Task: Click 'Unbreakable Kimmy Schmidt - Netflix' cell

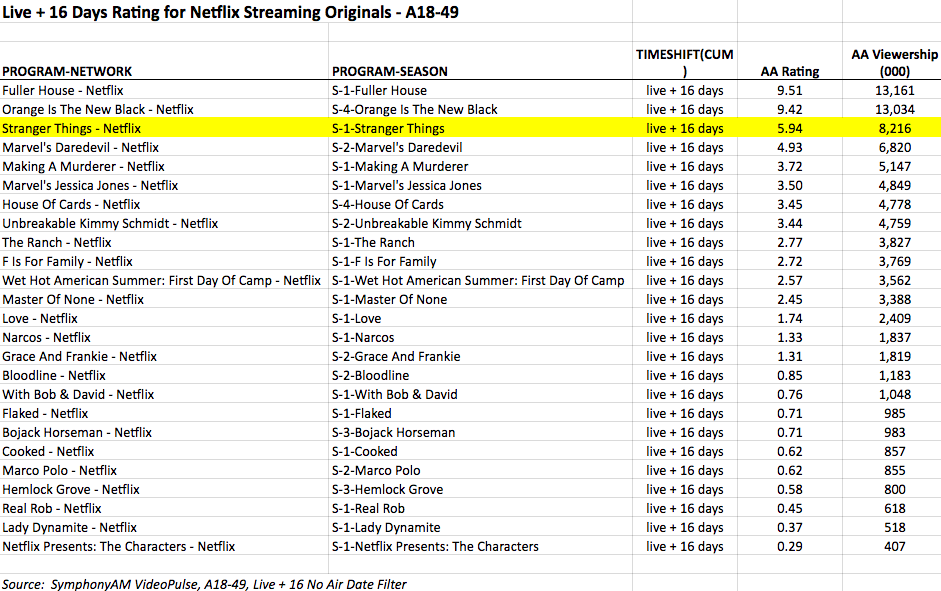Action: (x=110, y=224)
